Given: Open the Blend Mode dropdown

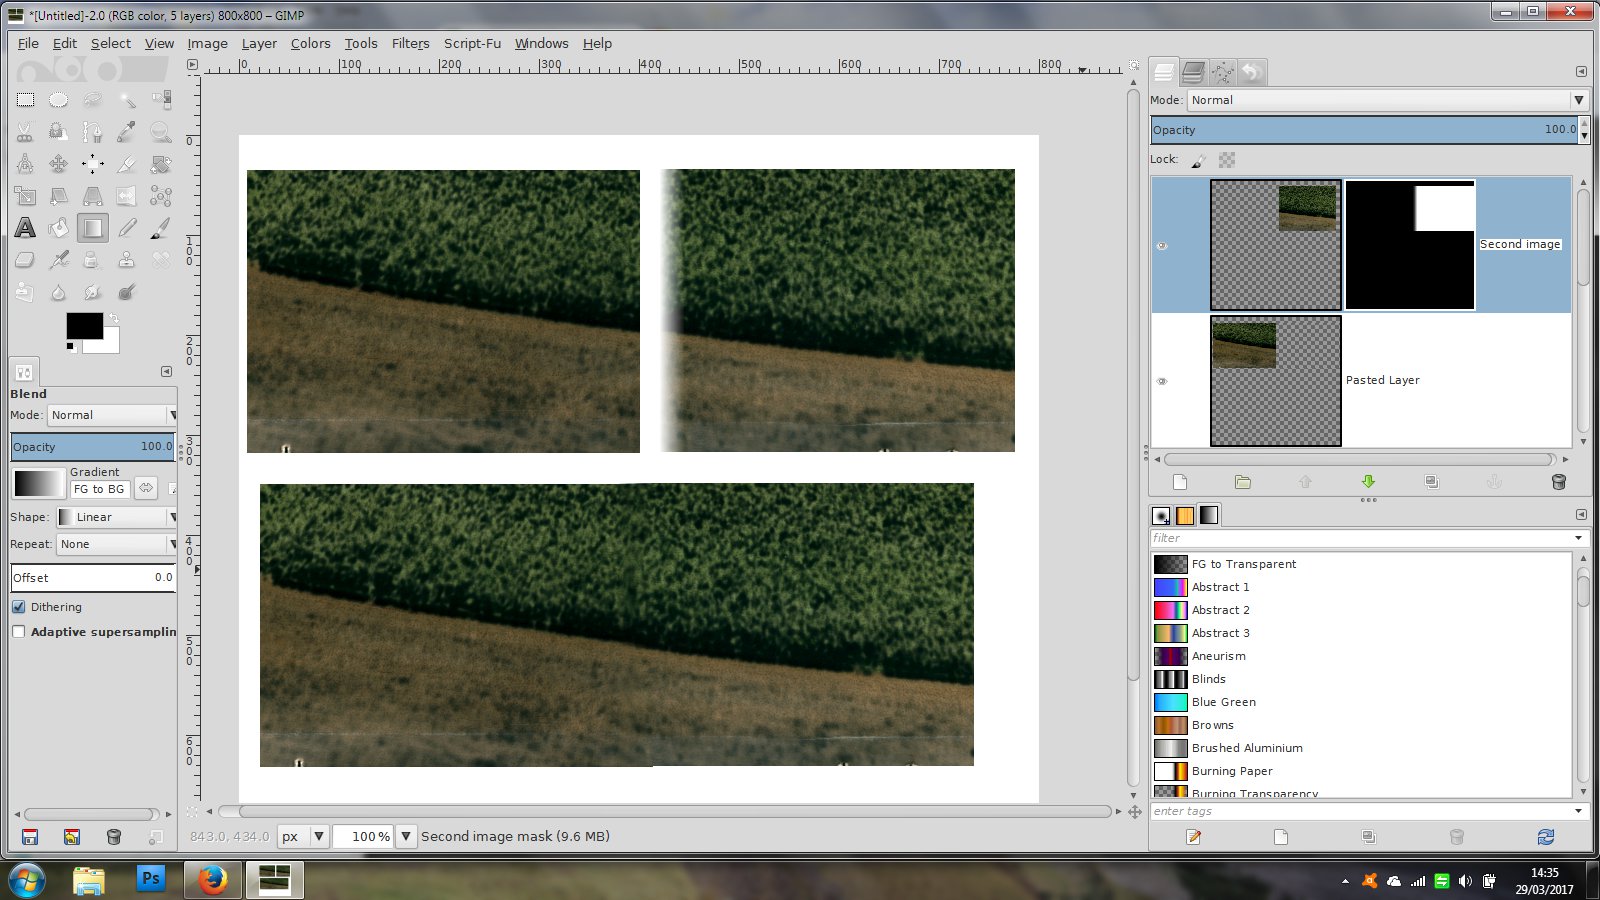Looking at the screenshot, I should [112, 415].
